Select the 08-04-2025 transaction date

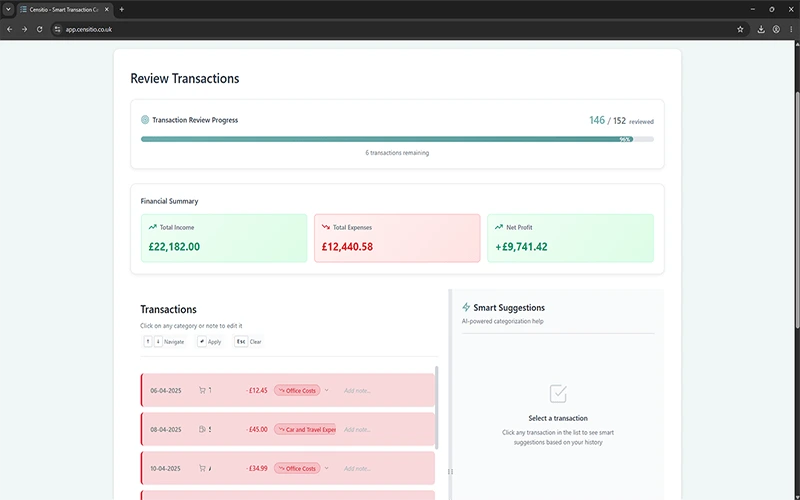click(165, 430)
